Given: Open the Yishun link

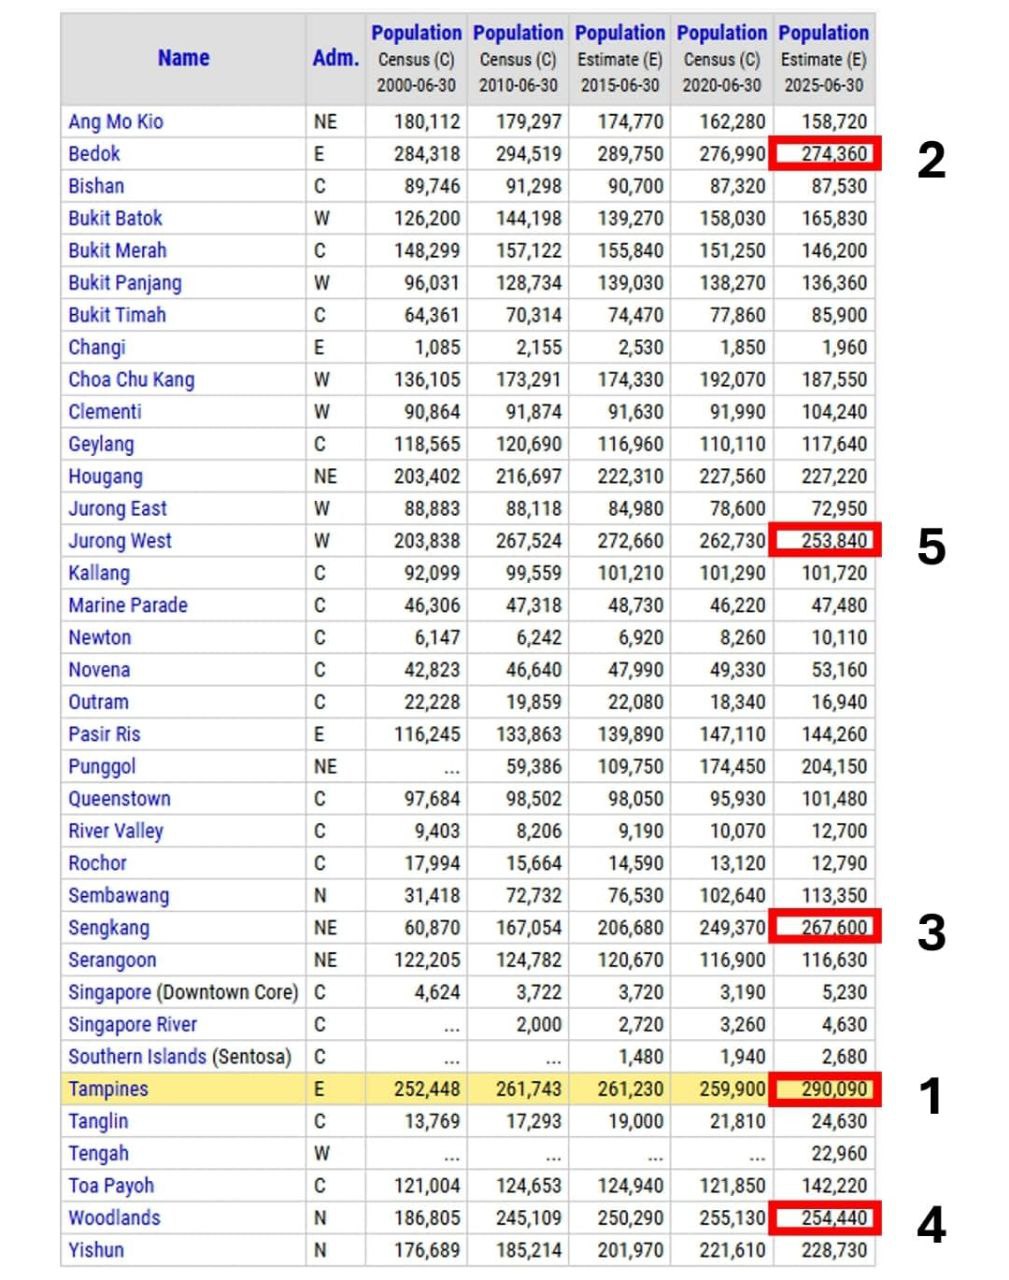Looking at the screenshot, I should coord(96,1250).
